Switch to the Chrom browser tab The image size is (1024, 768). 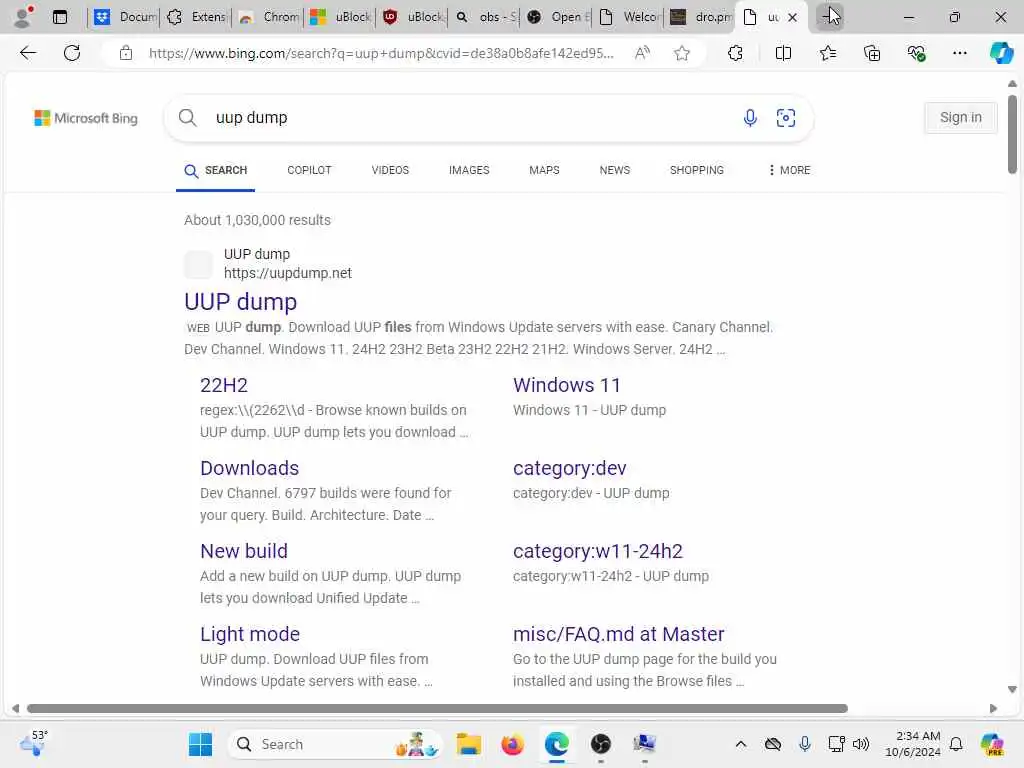268,17
